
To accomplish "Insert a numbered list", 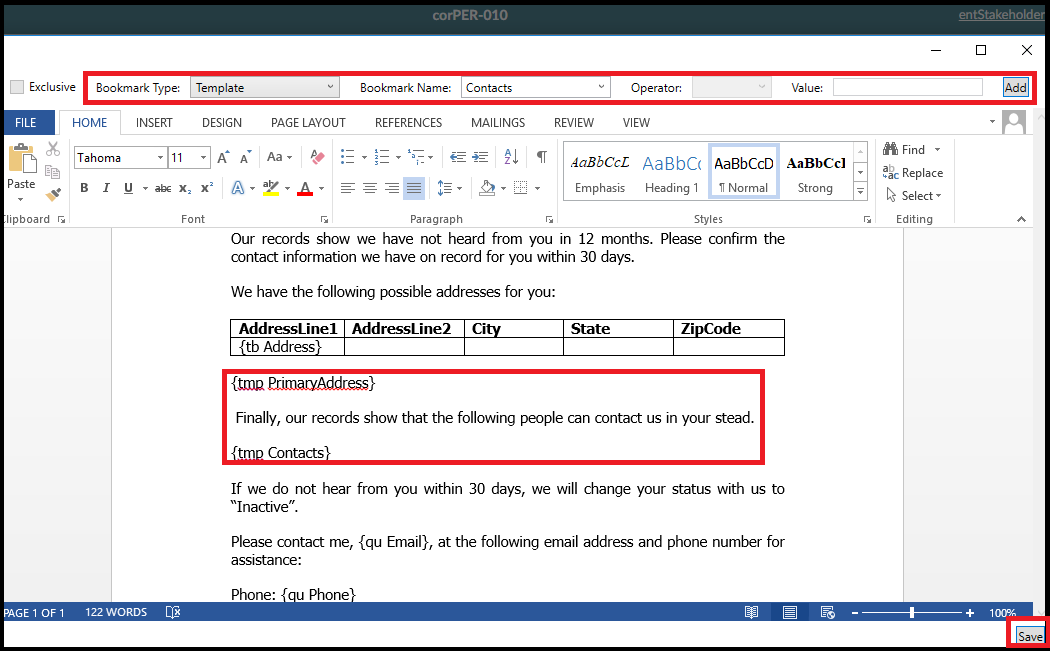I will pyautogui.click(x=382, y=157).
